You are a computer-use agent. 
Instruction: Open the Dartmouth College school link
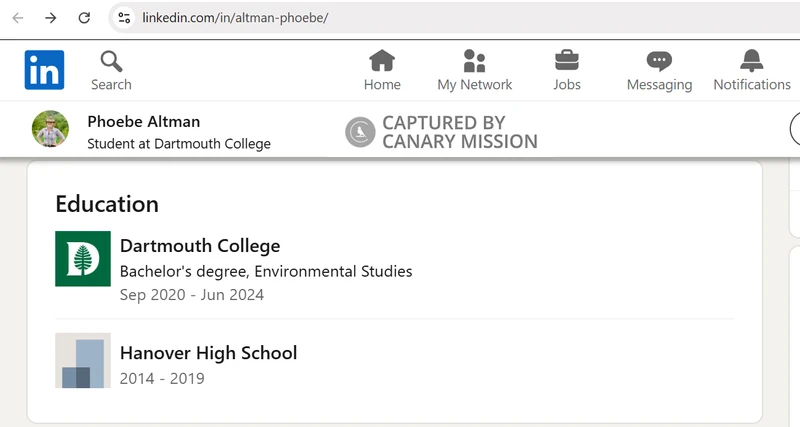pyautogui.click(x=200, y=246)
